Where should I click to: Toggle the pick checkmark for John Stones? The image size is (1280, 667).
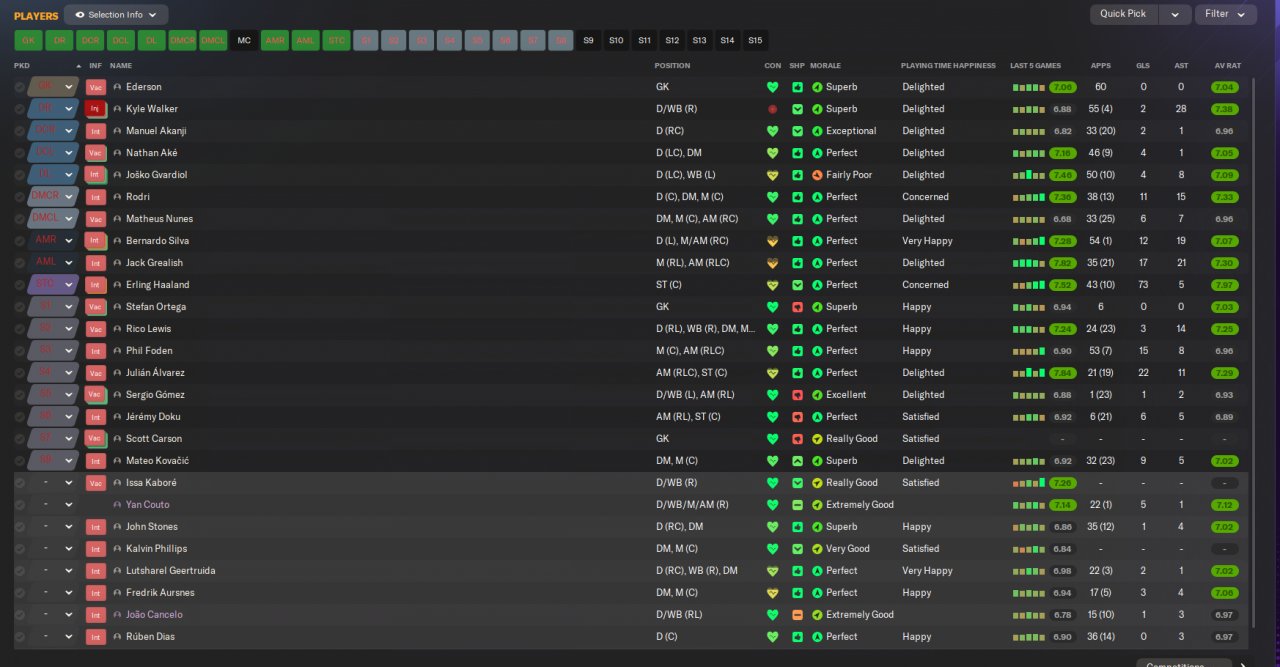tap(20, 527)
